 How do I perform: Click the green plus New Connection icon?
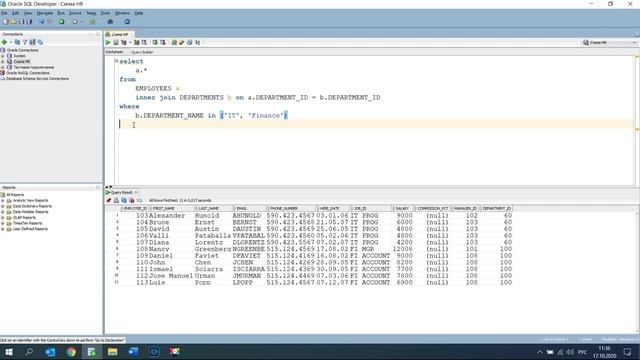pyautogui.click(x=4, y=42)
